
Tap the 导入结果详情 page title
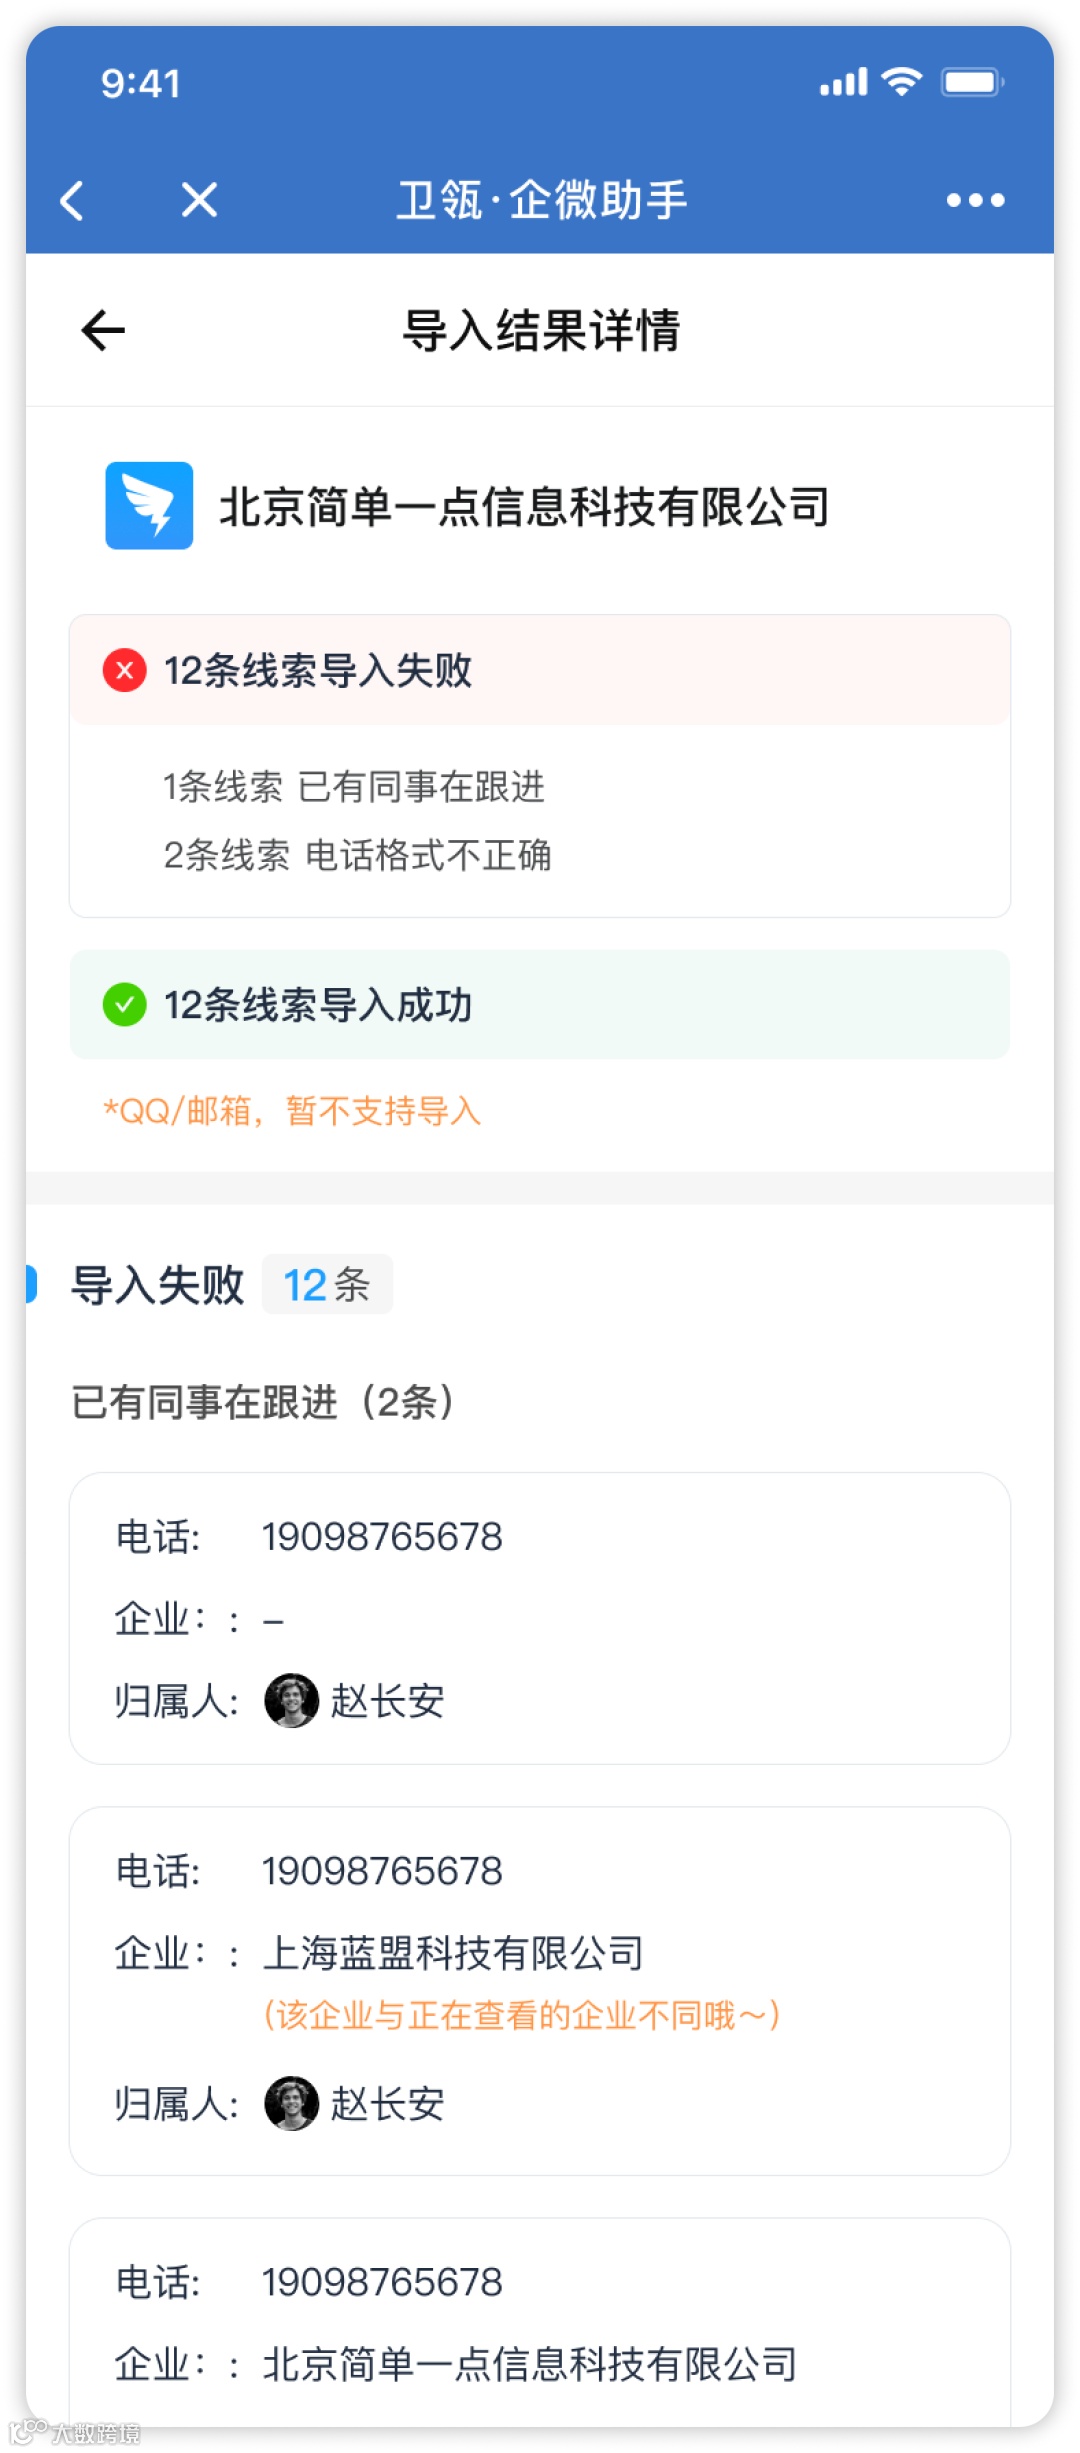point(540,330)
